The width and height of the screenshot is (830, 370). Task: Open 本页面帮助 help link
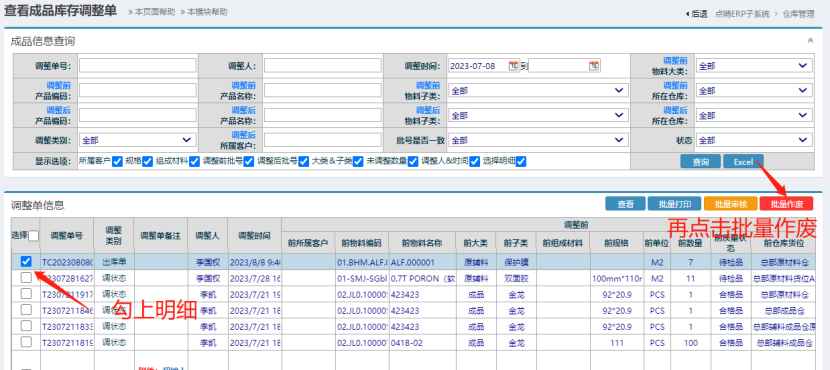click(155, 12)
